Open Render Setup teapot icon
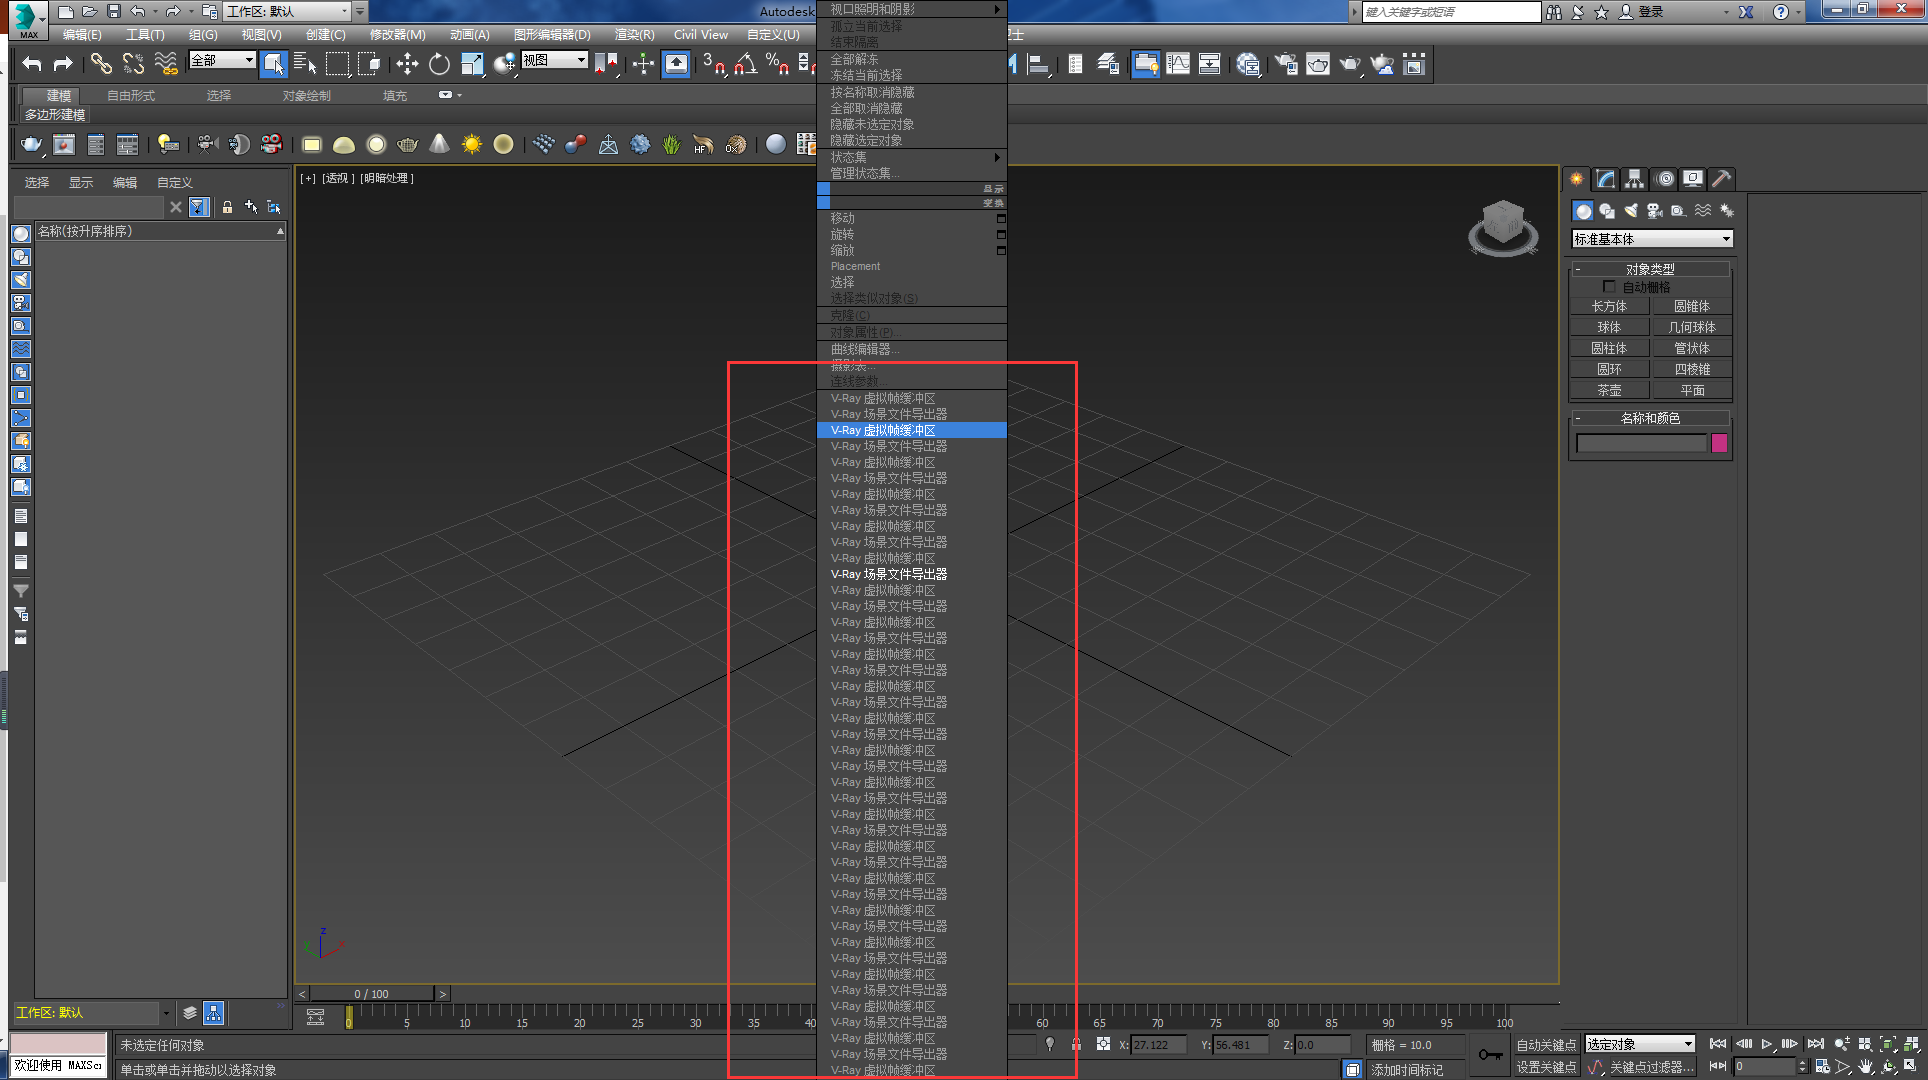Viewport: 1928px width, 1080px height. [1285, 64]
